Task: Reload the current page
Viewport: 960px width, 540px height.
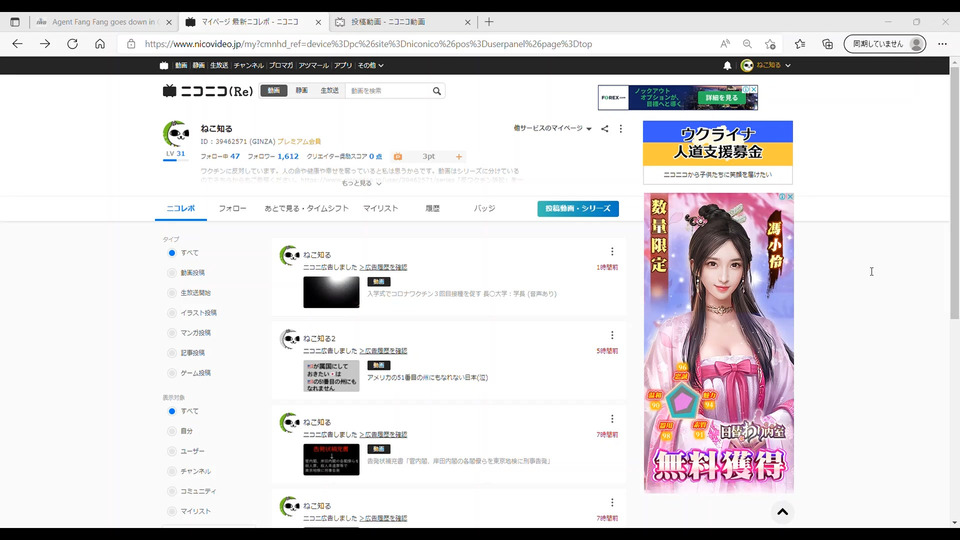Action: click(72, 44)
